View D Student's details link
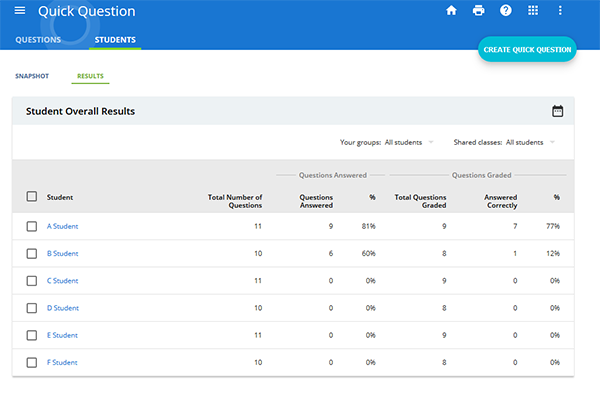600x408 pixels. point(62,308)
